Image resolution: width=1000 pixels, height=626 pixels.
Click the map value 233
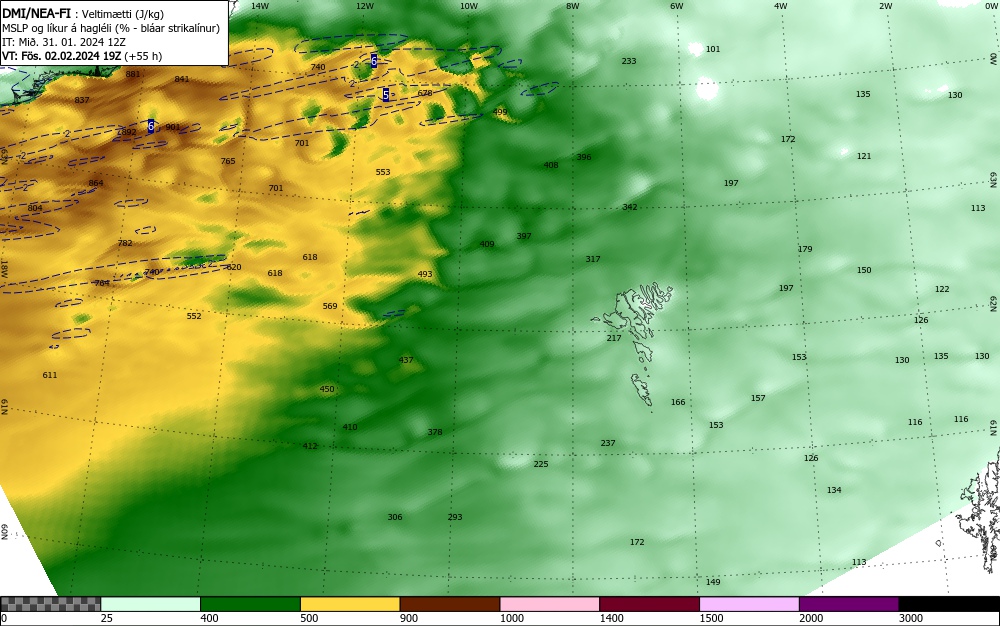click(x=629, y=61)
